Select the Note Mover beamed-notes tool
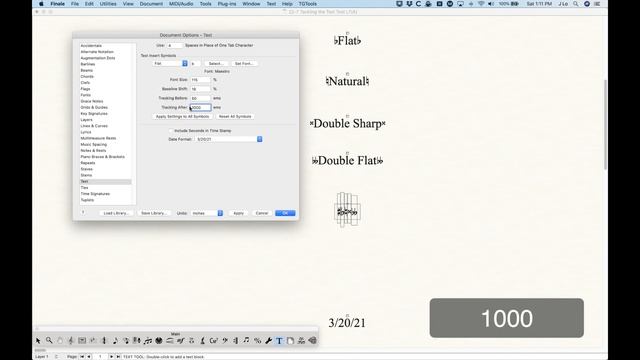 [x=247, y=340]
